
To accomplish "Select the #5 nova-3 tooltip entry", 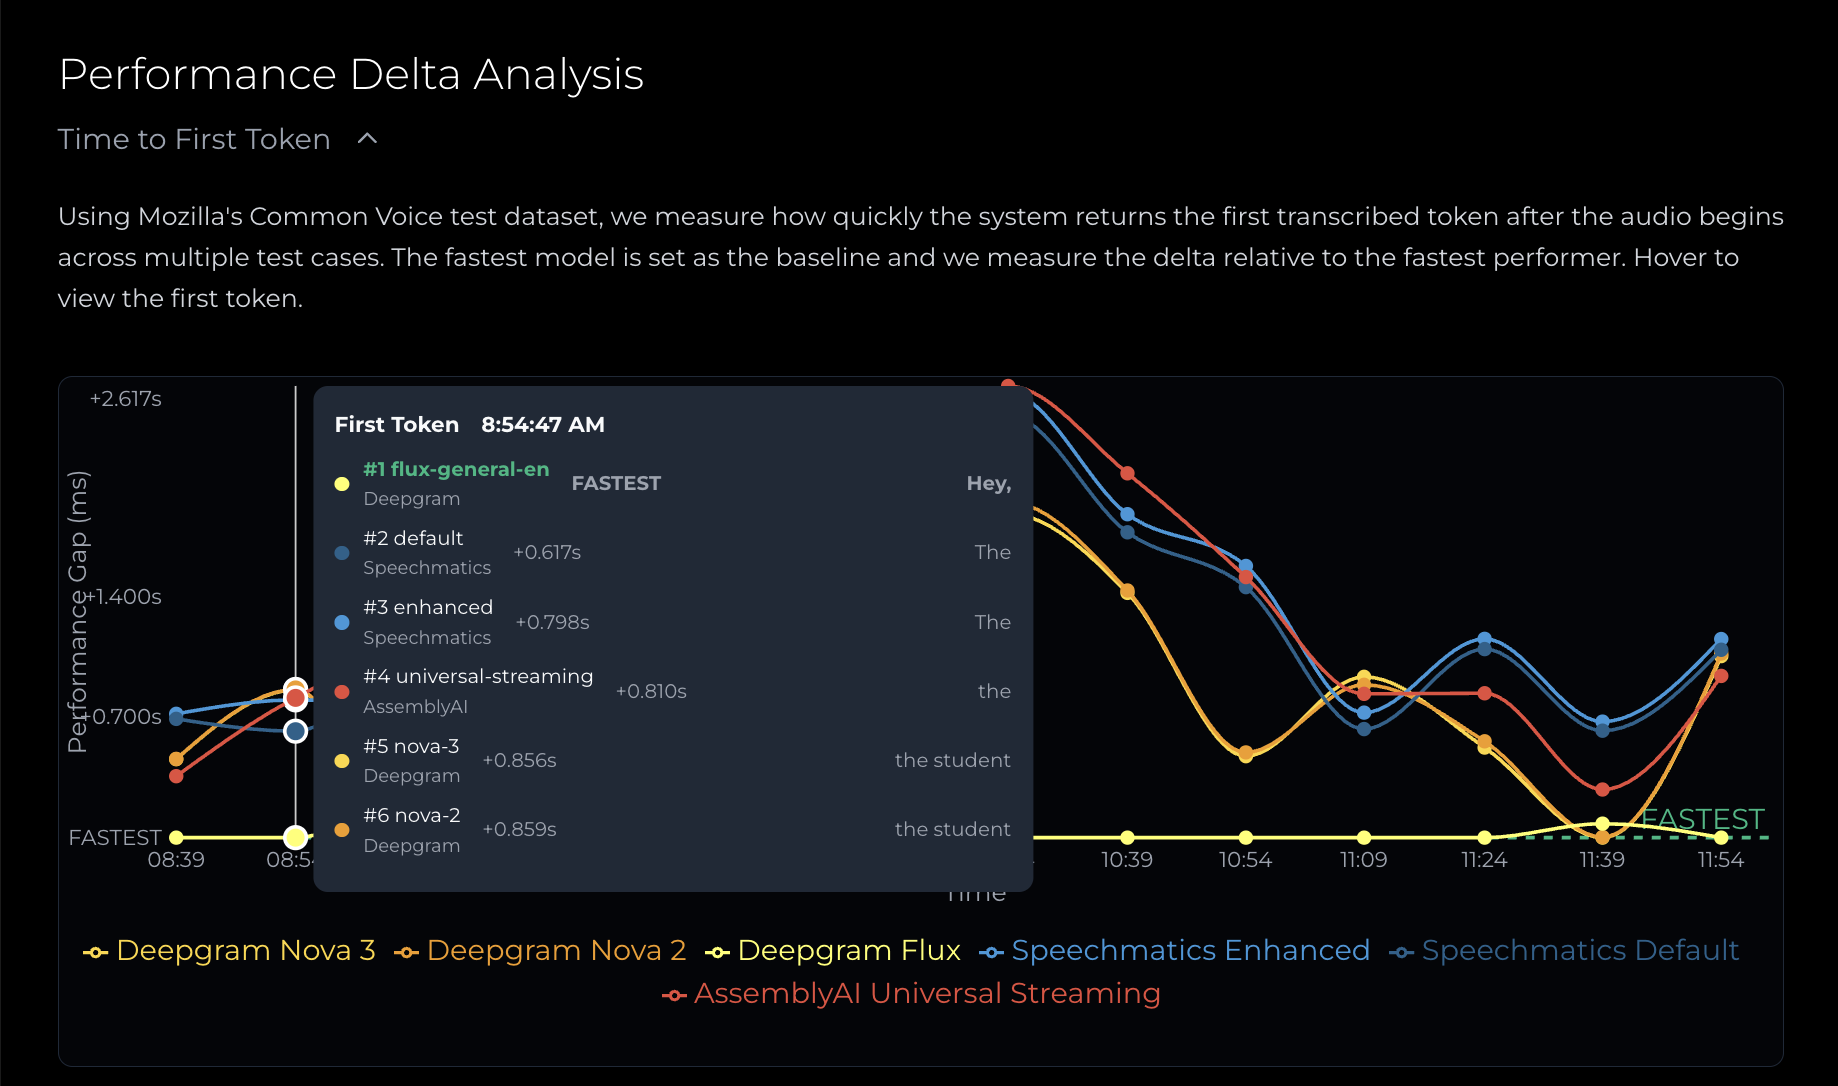I will [x=411, y=746].
